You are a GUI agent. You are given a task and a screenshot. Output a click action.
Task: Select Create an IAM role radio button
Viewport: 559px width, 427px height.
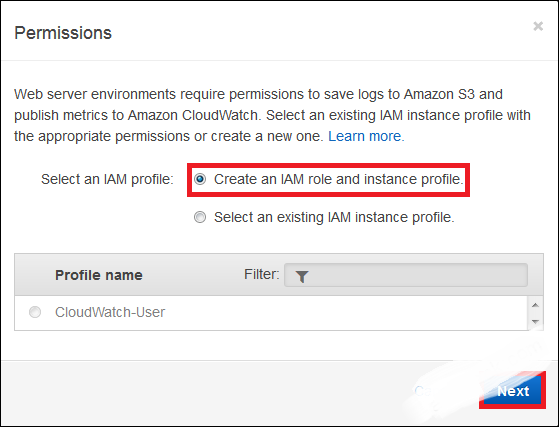click(200, 179)
